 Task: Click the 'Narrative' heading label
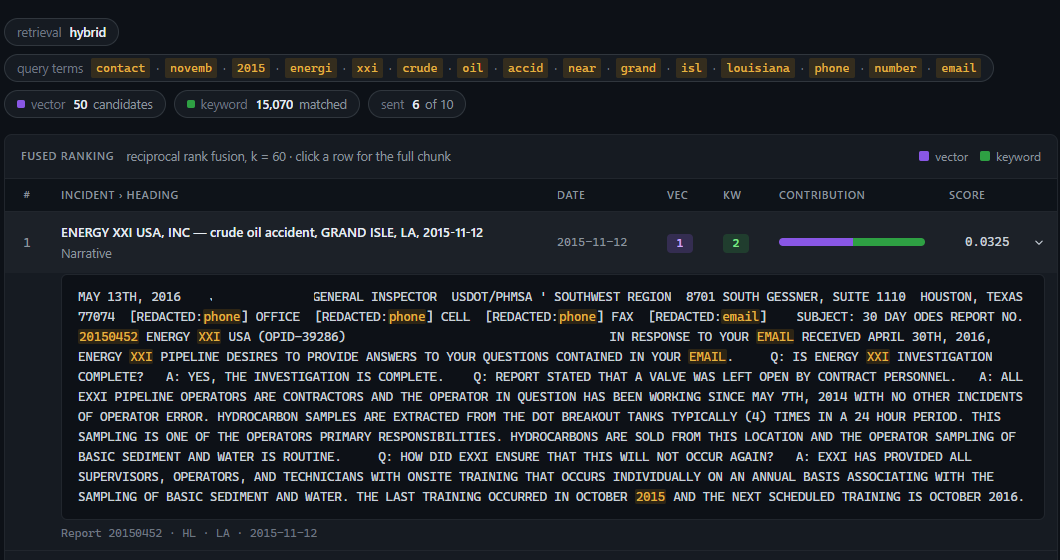(x=86, y=254)
